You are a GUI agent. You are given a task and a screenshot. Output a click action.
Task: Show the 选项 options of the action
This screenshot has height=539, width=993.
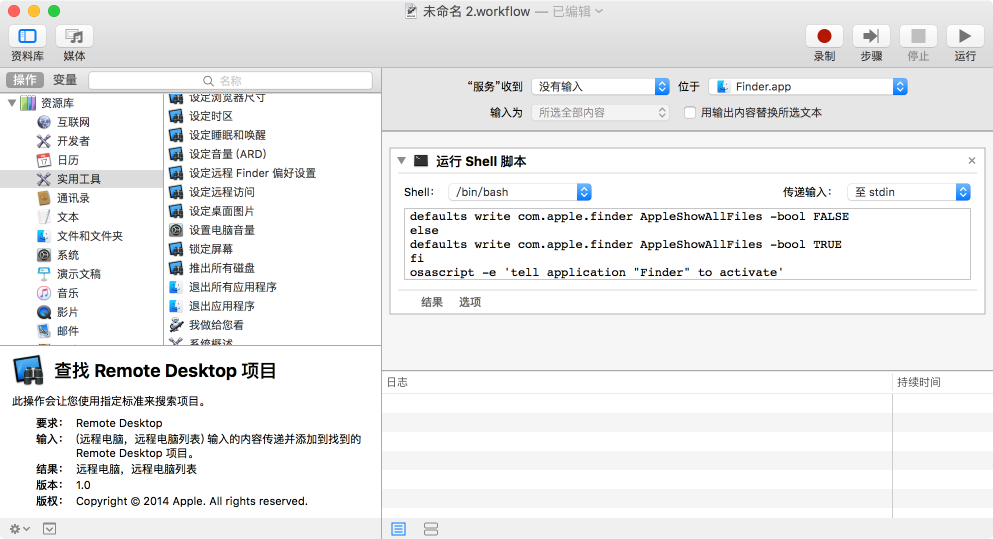click(x=470, y=302)
